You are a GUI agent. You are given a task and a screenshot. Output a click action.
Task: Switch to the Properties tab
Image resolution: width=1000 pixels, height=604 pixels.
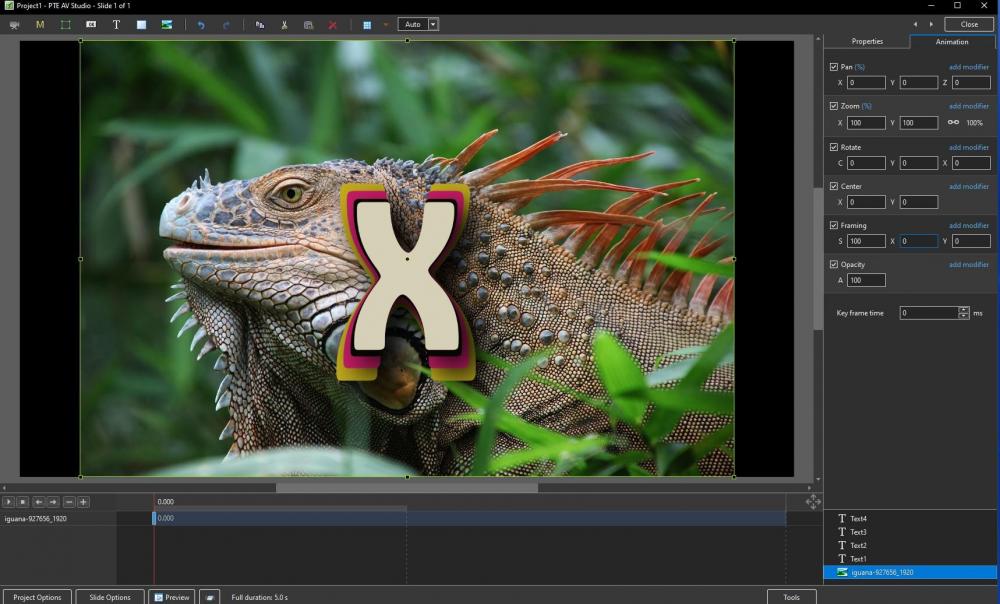point(867,42)
